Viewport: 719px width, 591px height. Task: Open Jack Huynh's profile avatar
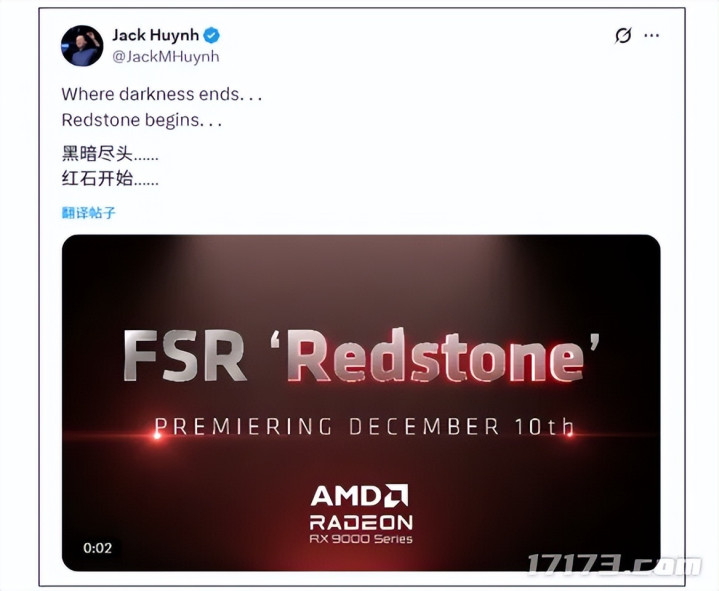[82, 46]
